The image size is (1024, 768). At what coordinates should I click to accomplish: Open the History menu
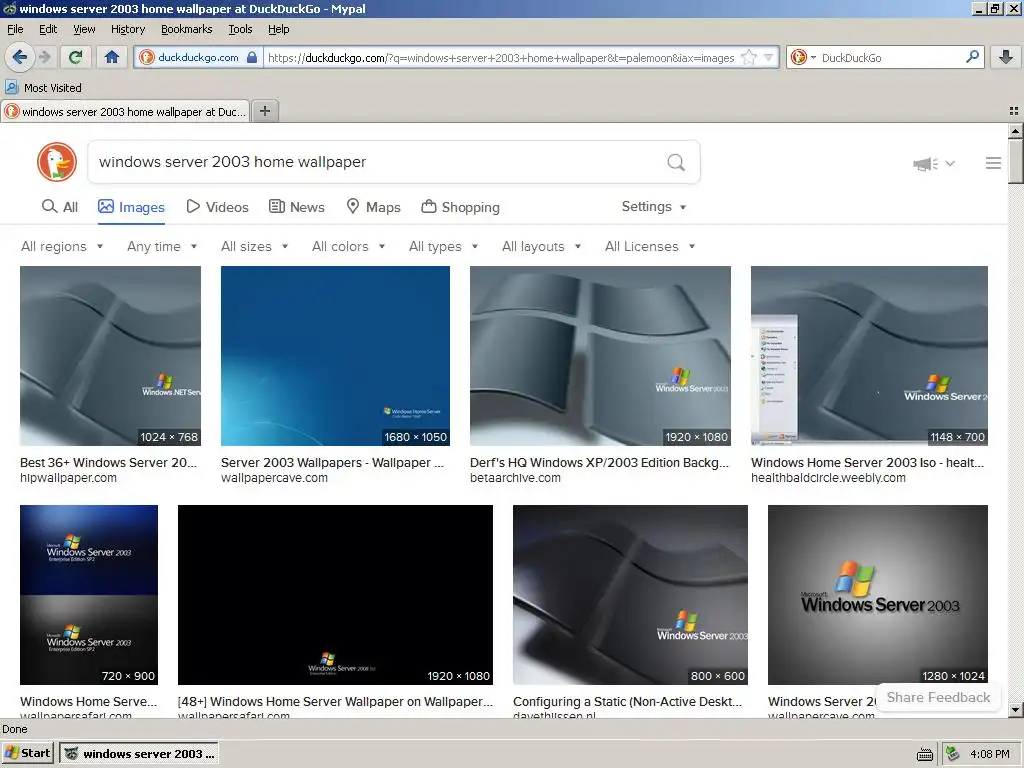point(128,29)
